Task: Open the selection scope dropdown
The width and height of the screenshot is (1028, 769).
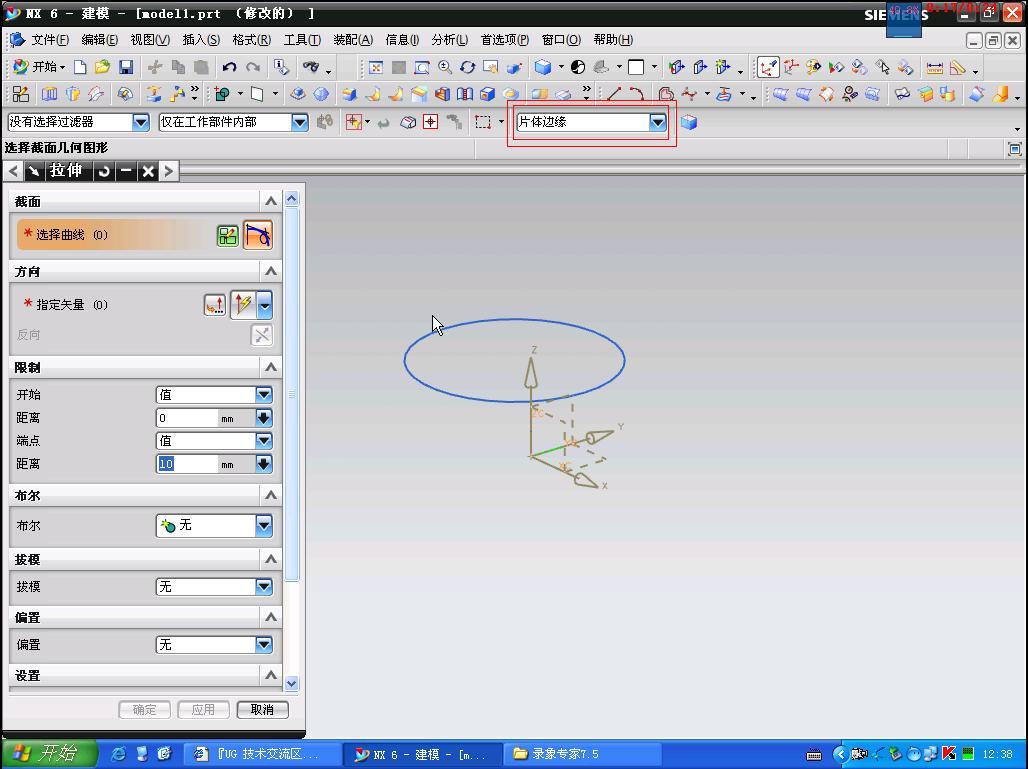Action: pos(300,122)
